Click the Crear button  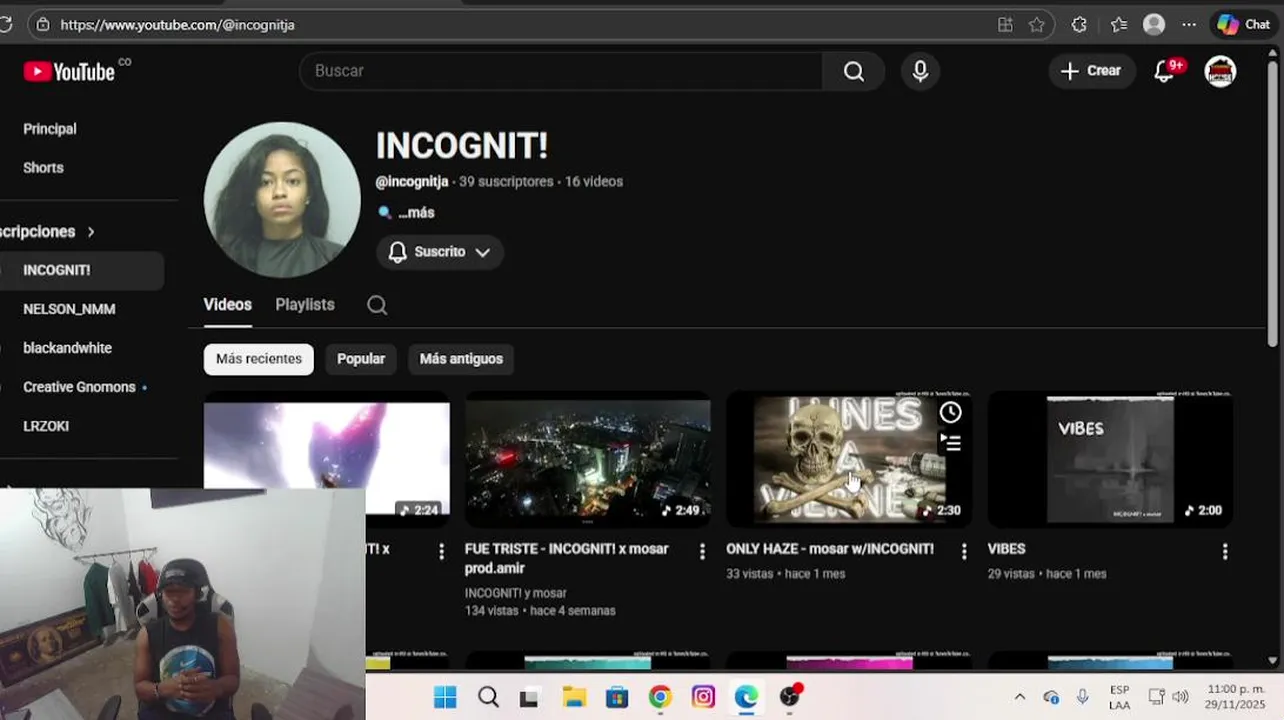[1091, 71]
